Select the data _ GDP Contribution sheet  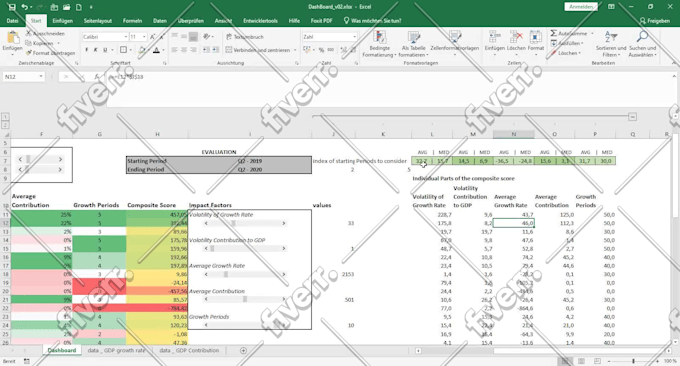pyautogui.click(x=189, y=350)
